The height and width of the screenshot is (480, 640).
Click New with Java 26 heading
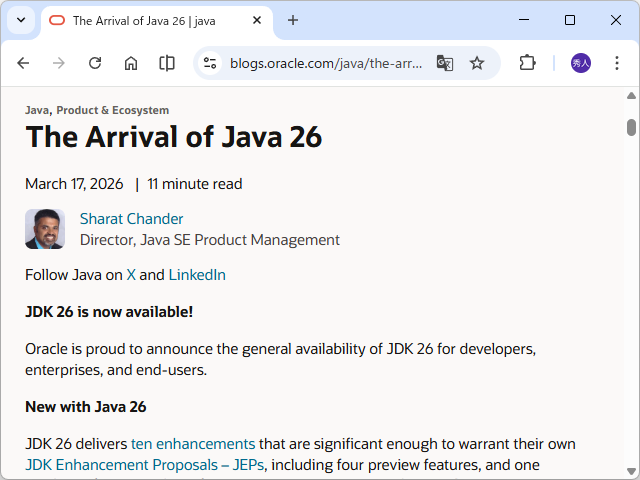86,407
